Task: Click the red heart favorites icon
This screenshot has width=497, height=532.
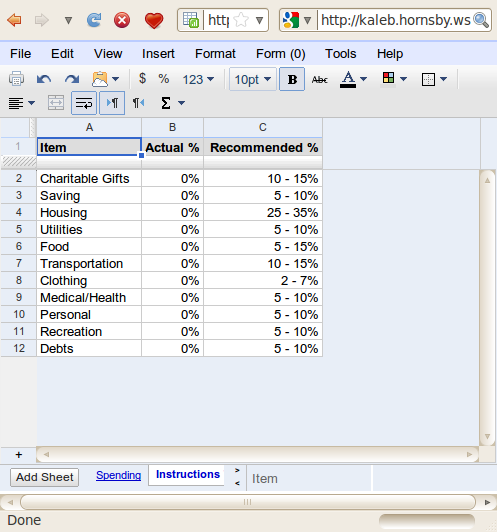Action: click(x=154, y=20)
